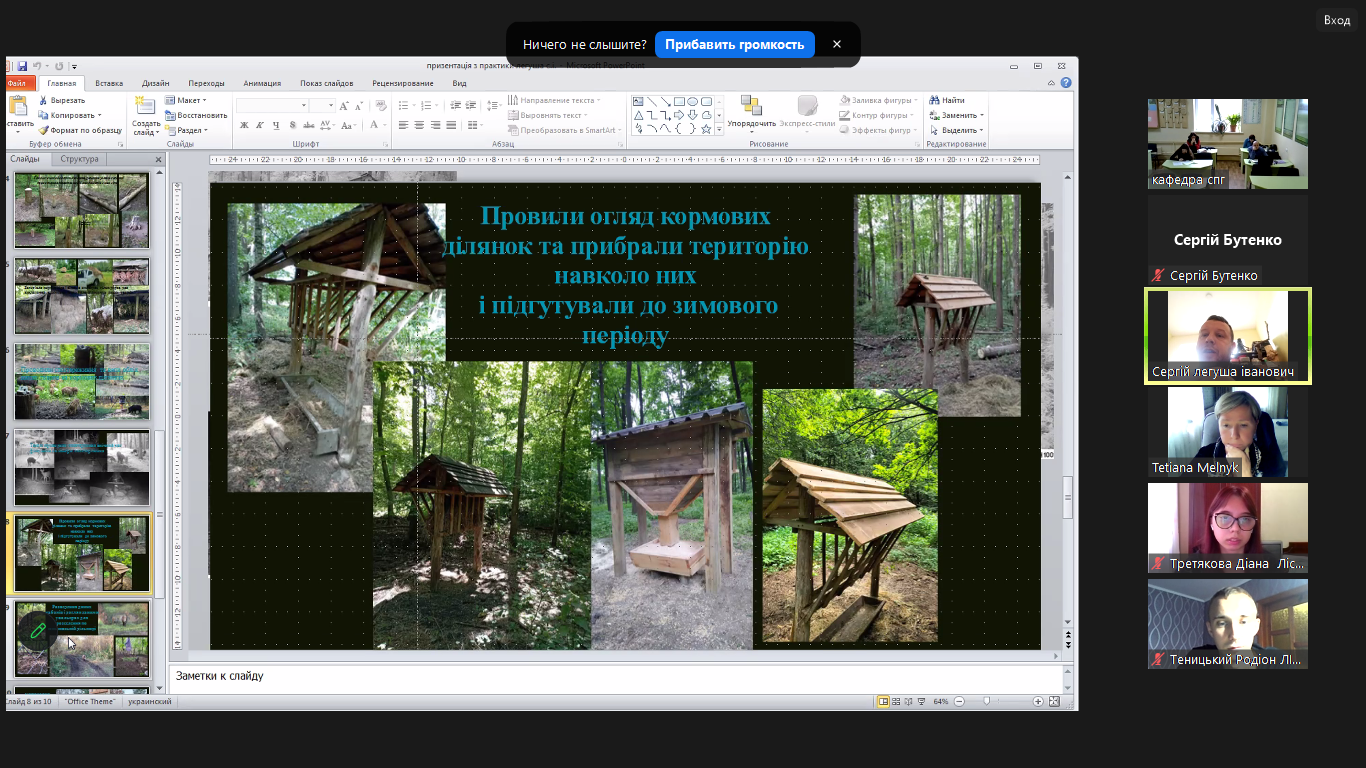Click the decrease font size icon
This screenshot has width=1366, height=768.
pos(358,105)
